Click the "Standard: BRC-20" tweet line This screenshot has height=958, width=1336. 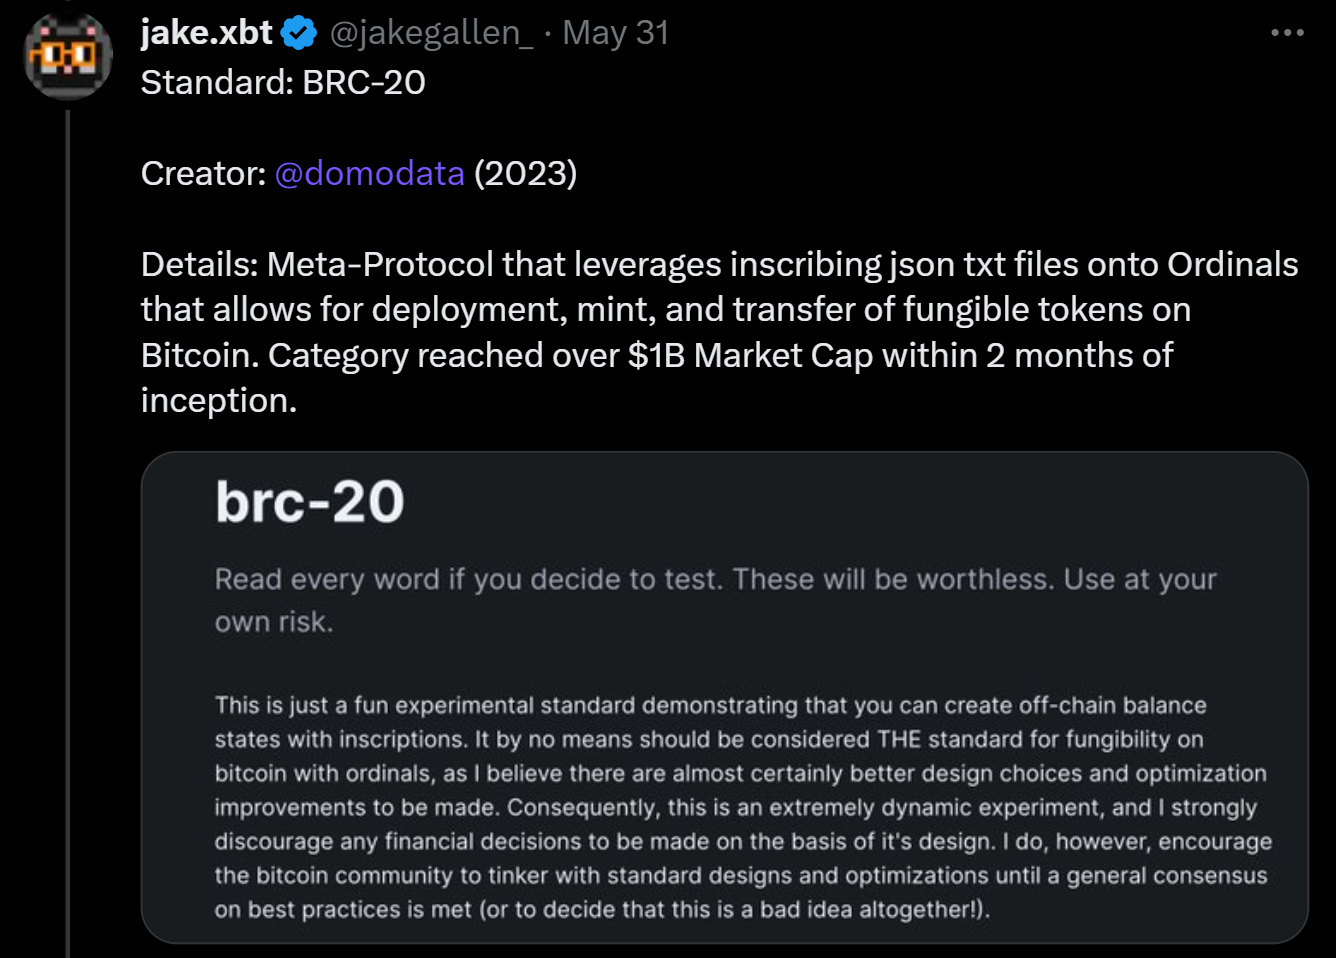(283, 82)
